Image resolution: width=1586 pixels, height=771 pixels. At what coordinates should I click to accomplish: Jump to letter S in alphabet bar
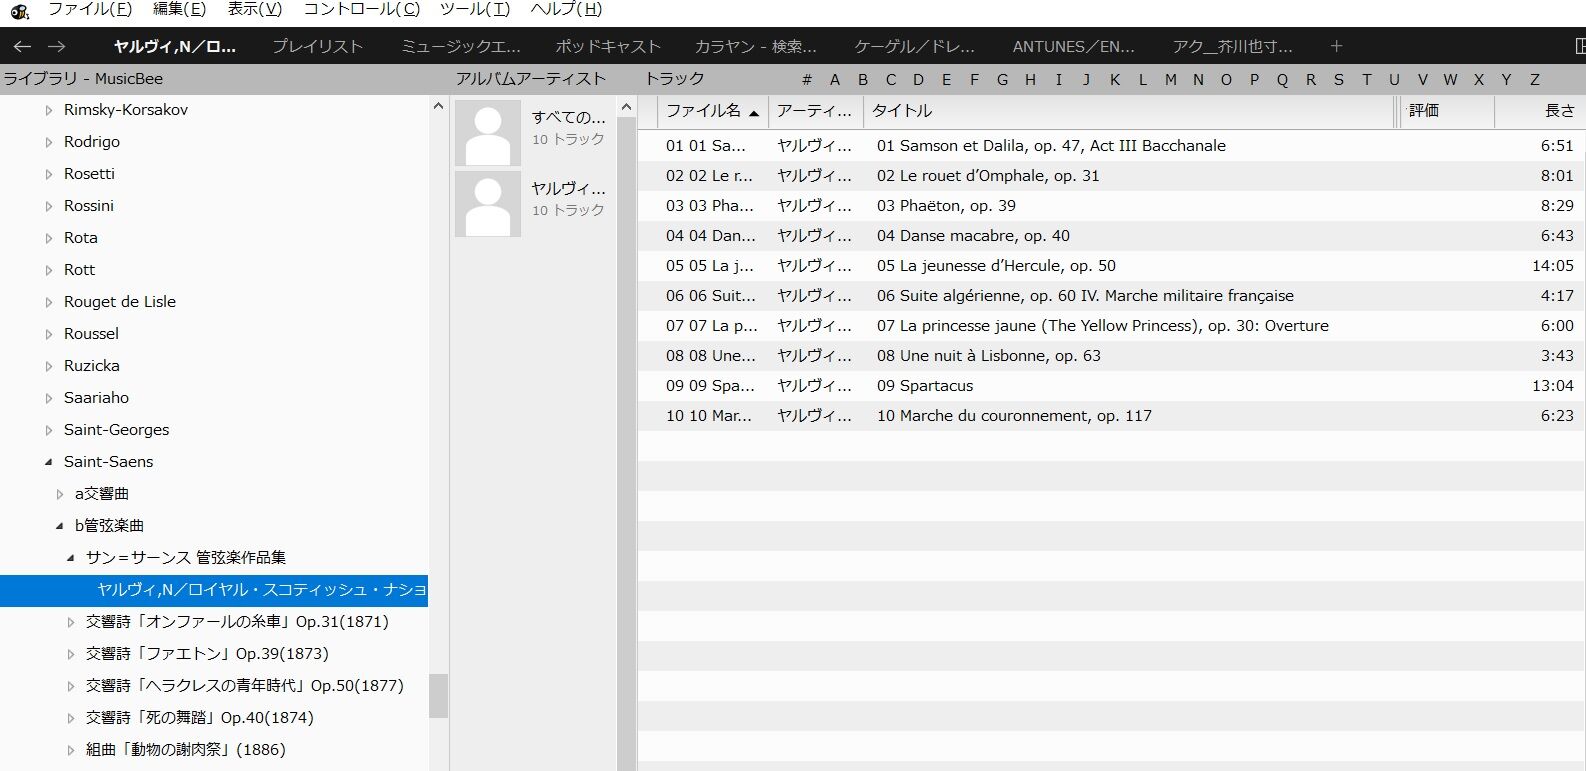tap(1338, 80)
